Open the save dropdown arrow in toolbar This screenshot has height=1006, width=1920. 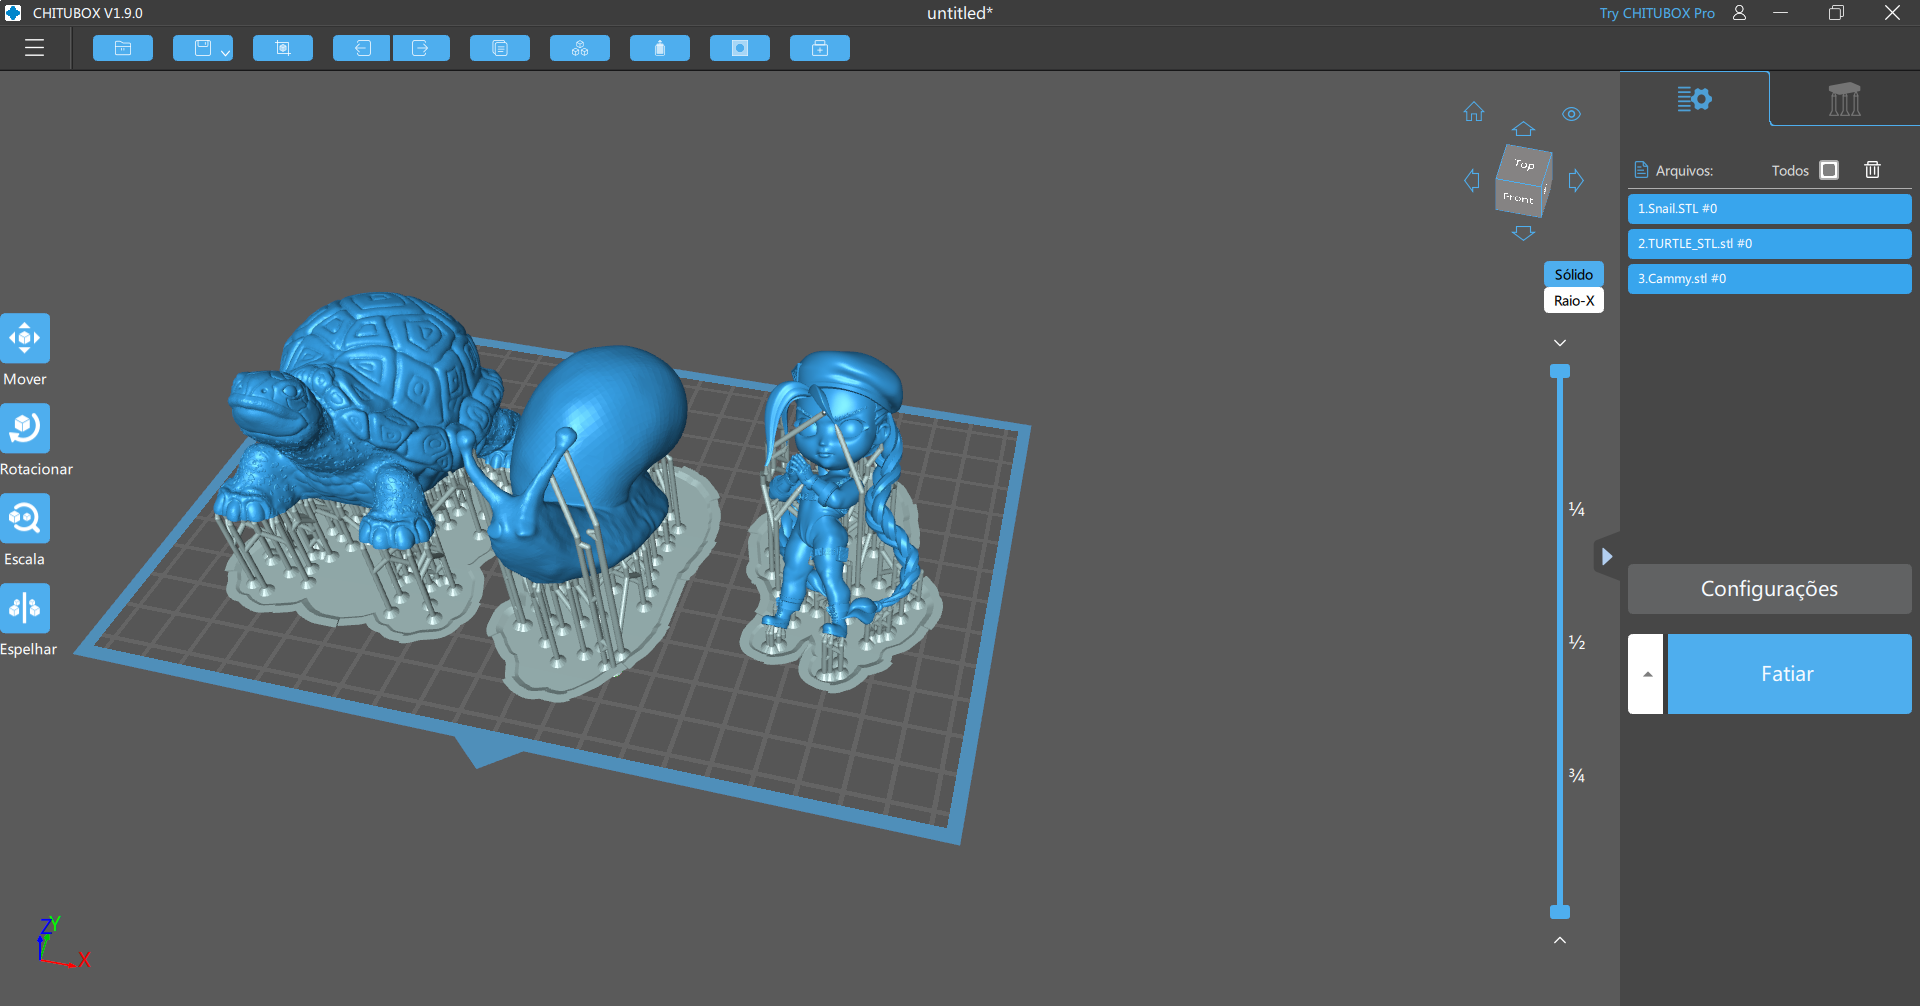click(x=226, y=52)
